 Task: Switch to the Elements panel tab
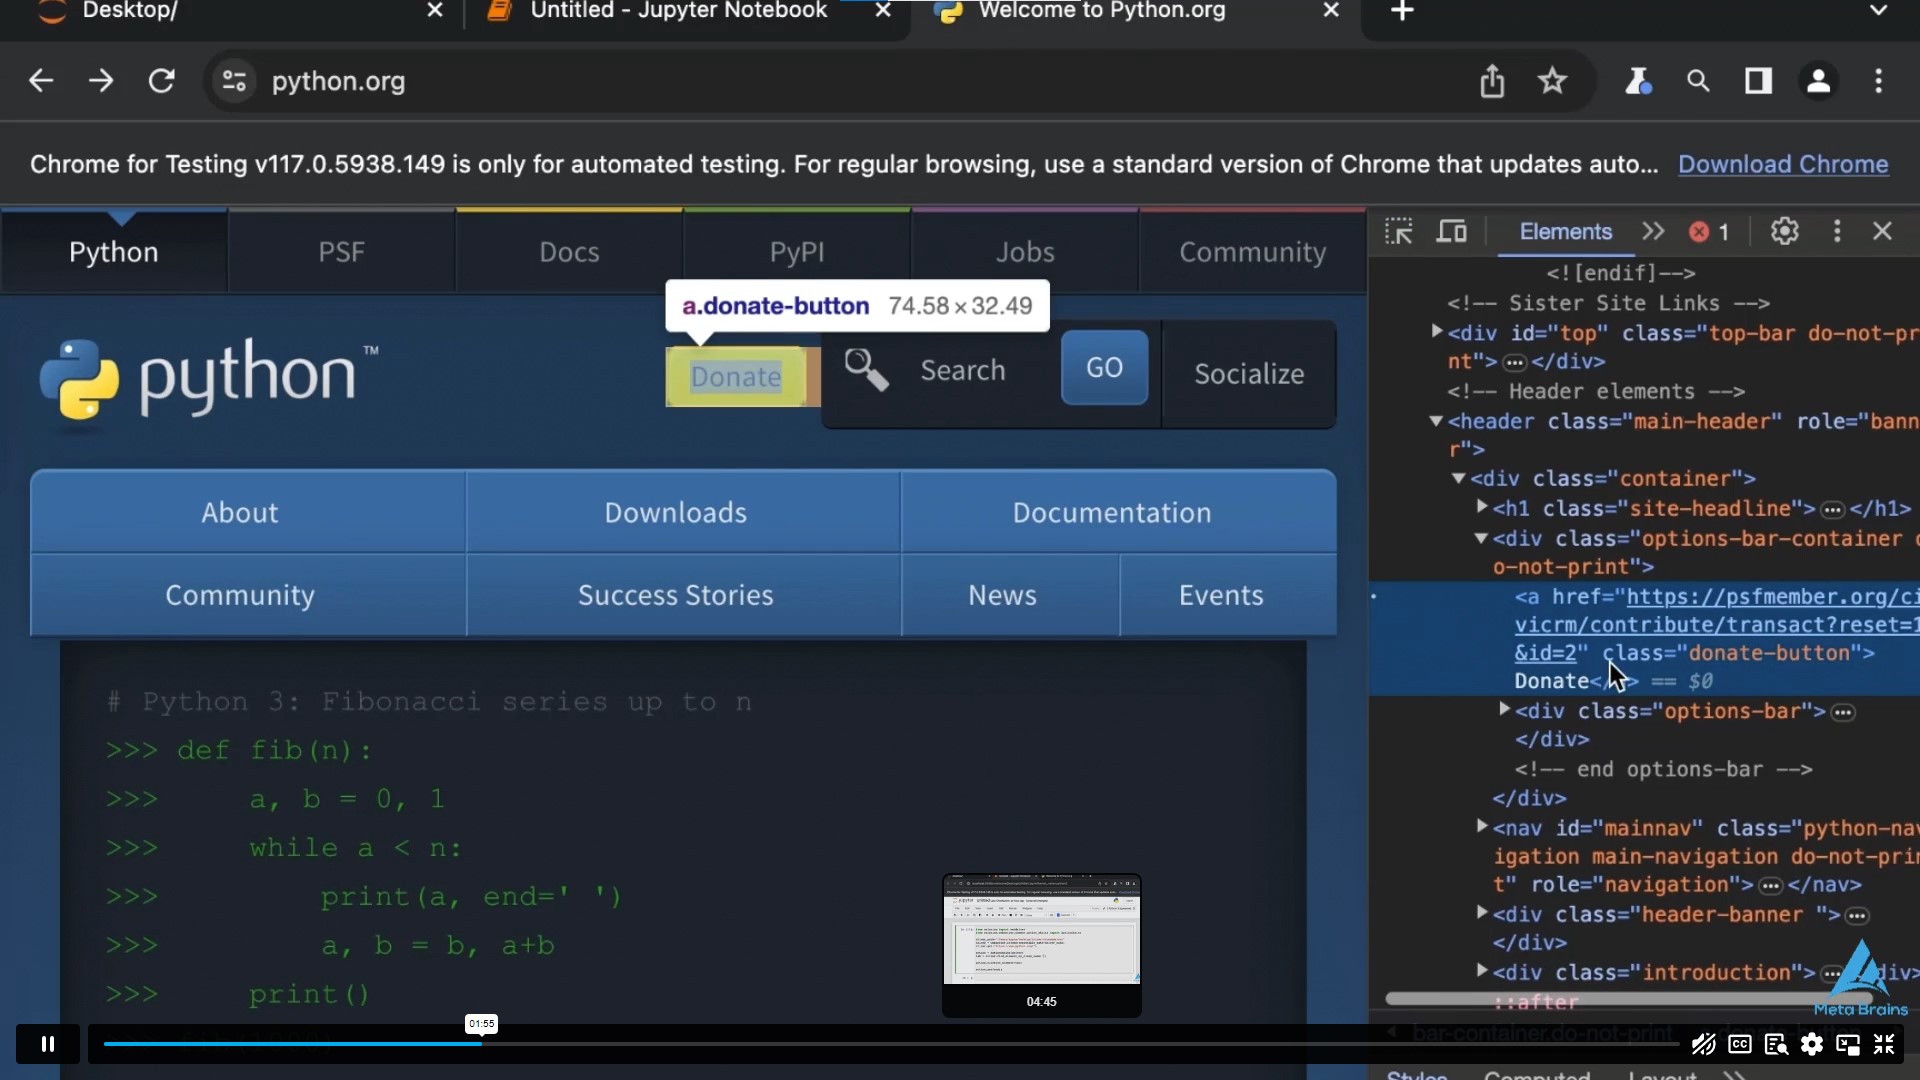pos(1564,231)
